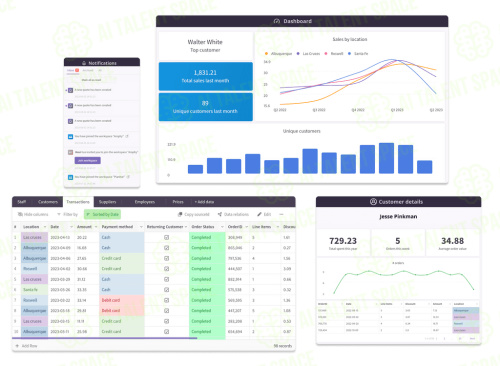The width and height of the screenshot is (500, 366).
Task: Select the Transactions tab
Action: point(78,202)
